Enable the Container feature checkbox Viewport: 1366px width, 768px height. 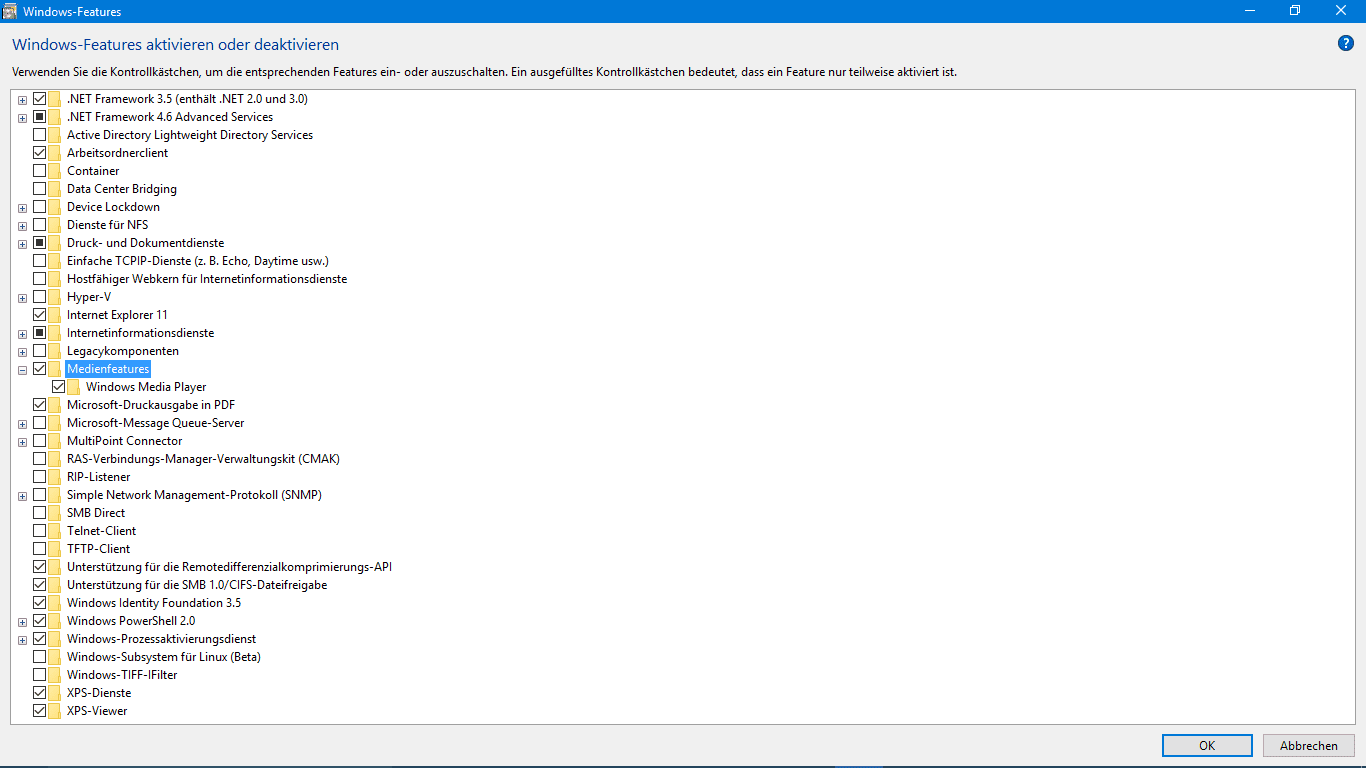(40, 171)
